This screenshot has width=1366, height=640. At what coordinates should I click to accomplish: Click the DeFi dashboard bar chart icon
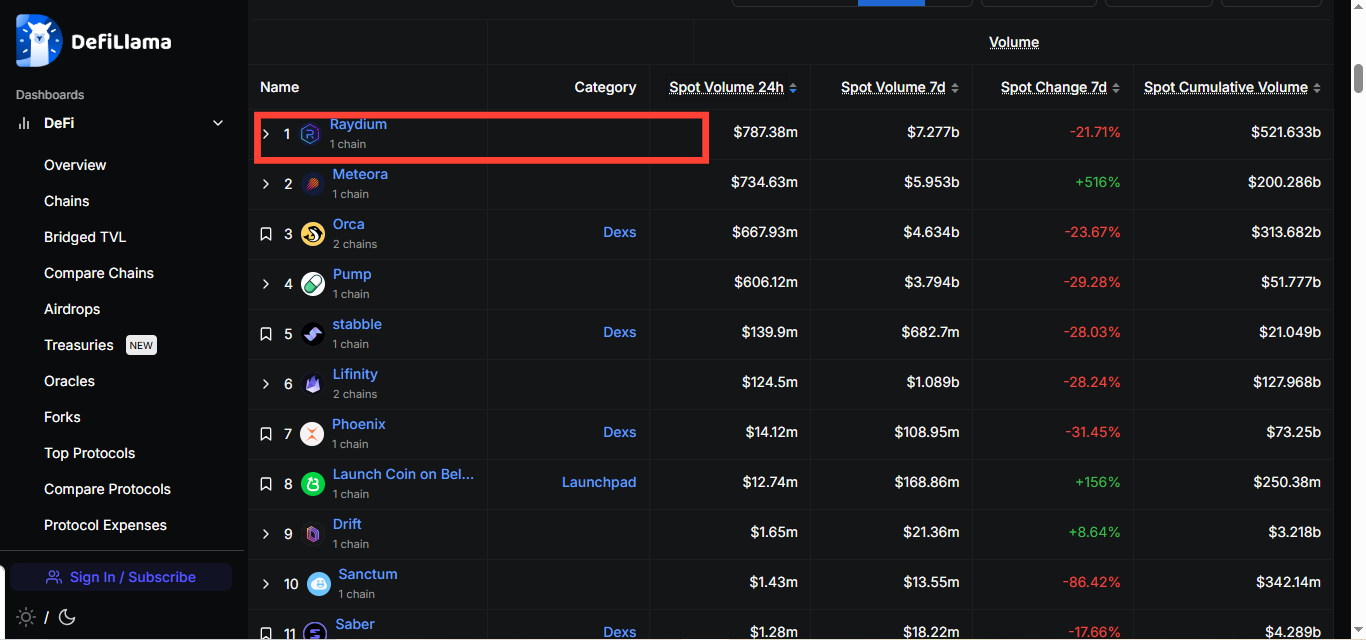24,123
